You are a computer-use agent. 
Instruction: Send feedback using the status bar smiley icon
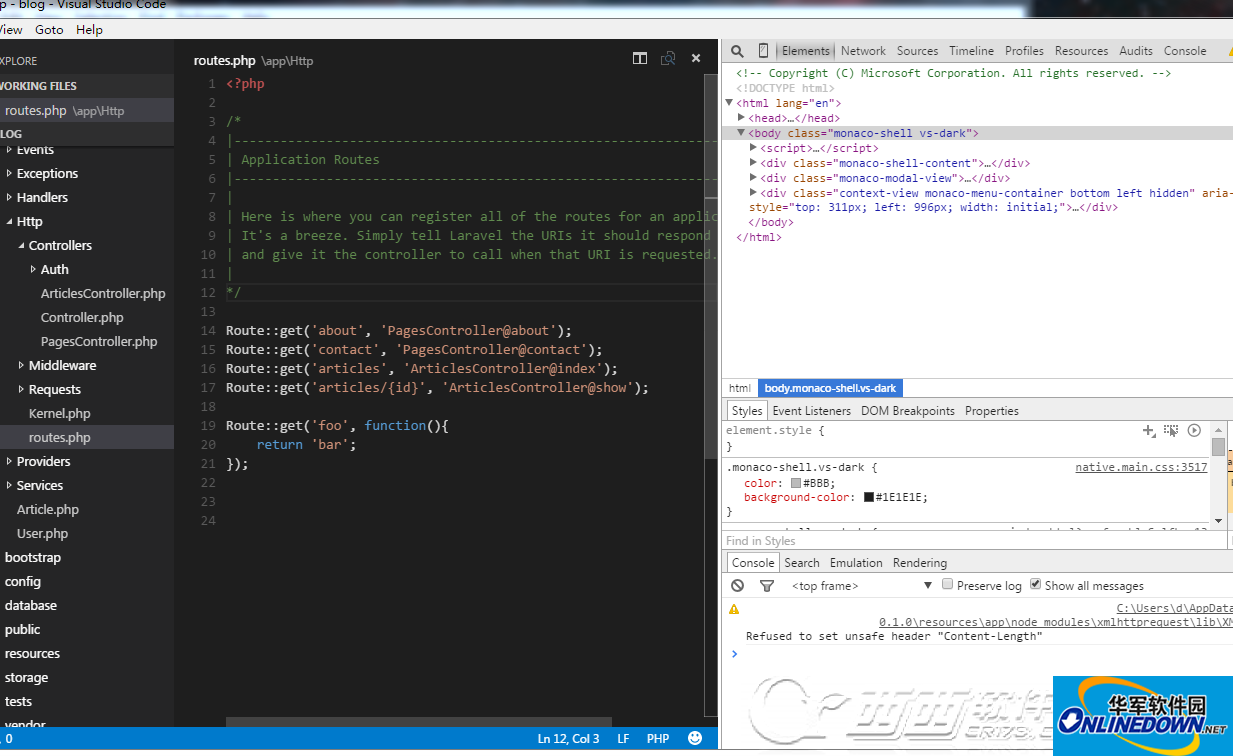(695, 738)
